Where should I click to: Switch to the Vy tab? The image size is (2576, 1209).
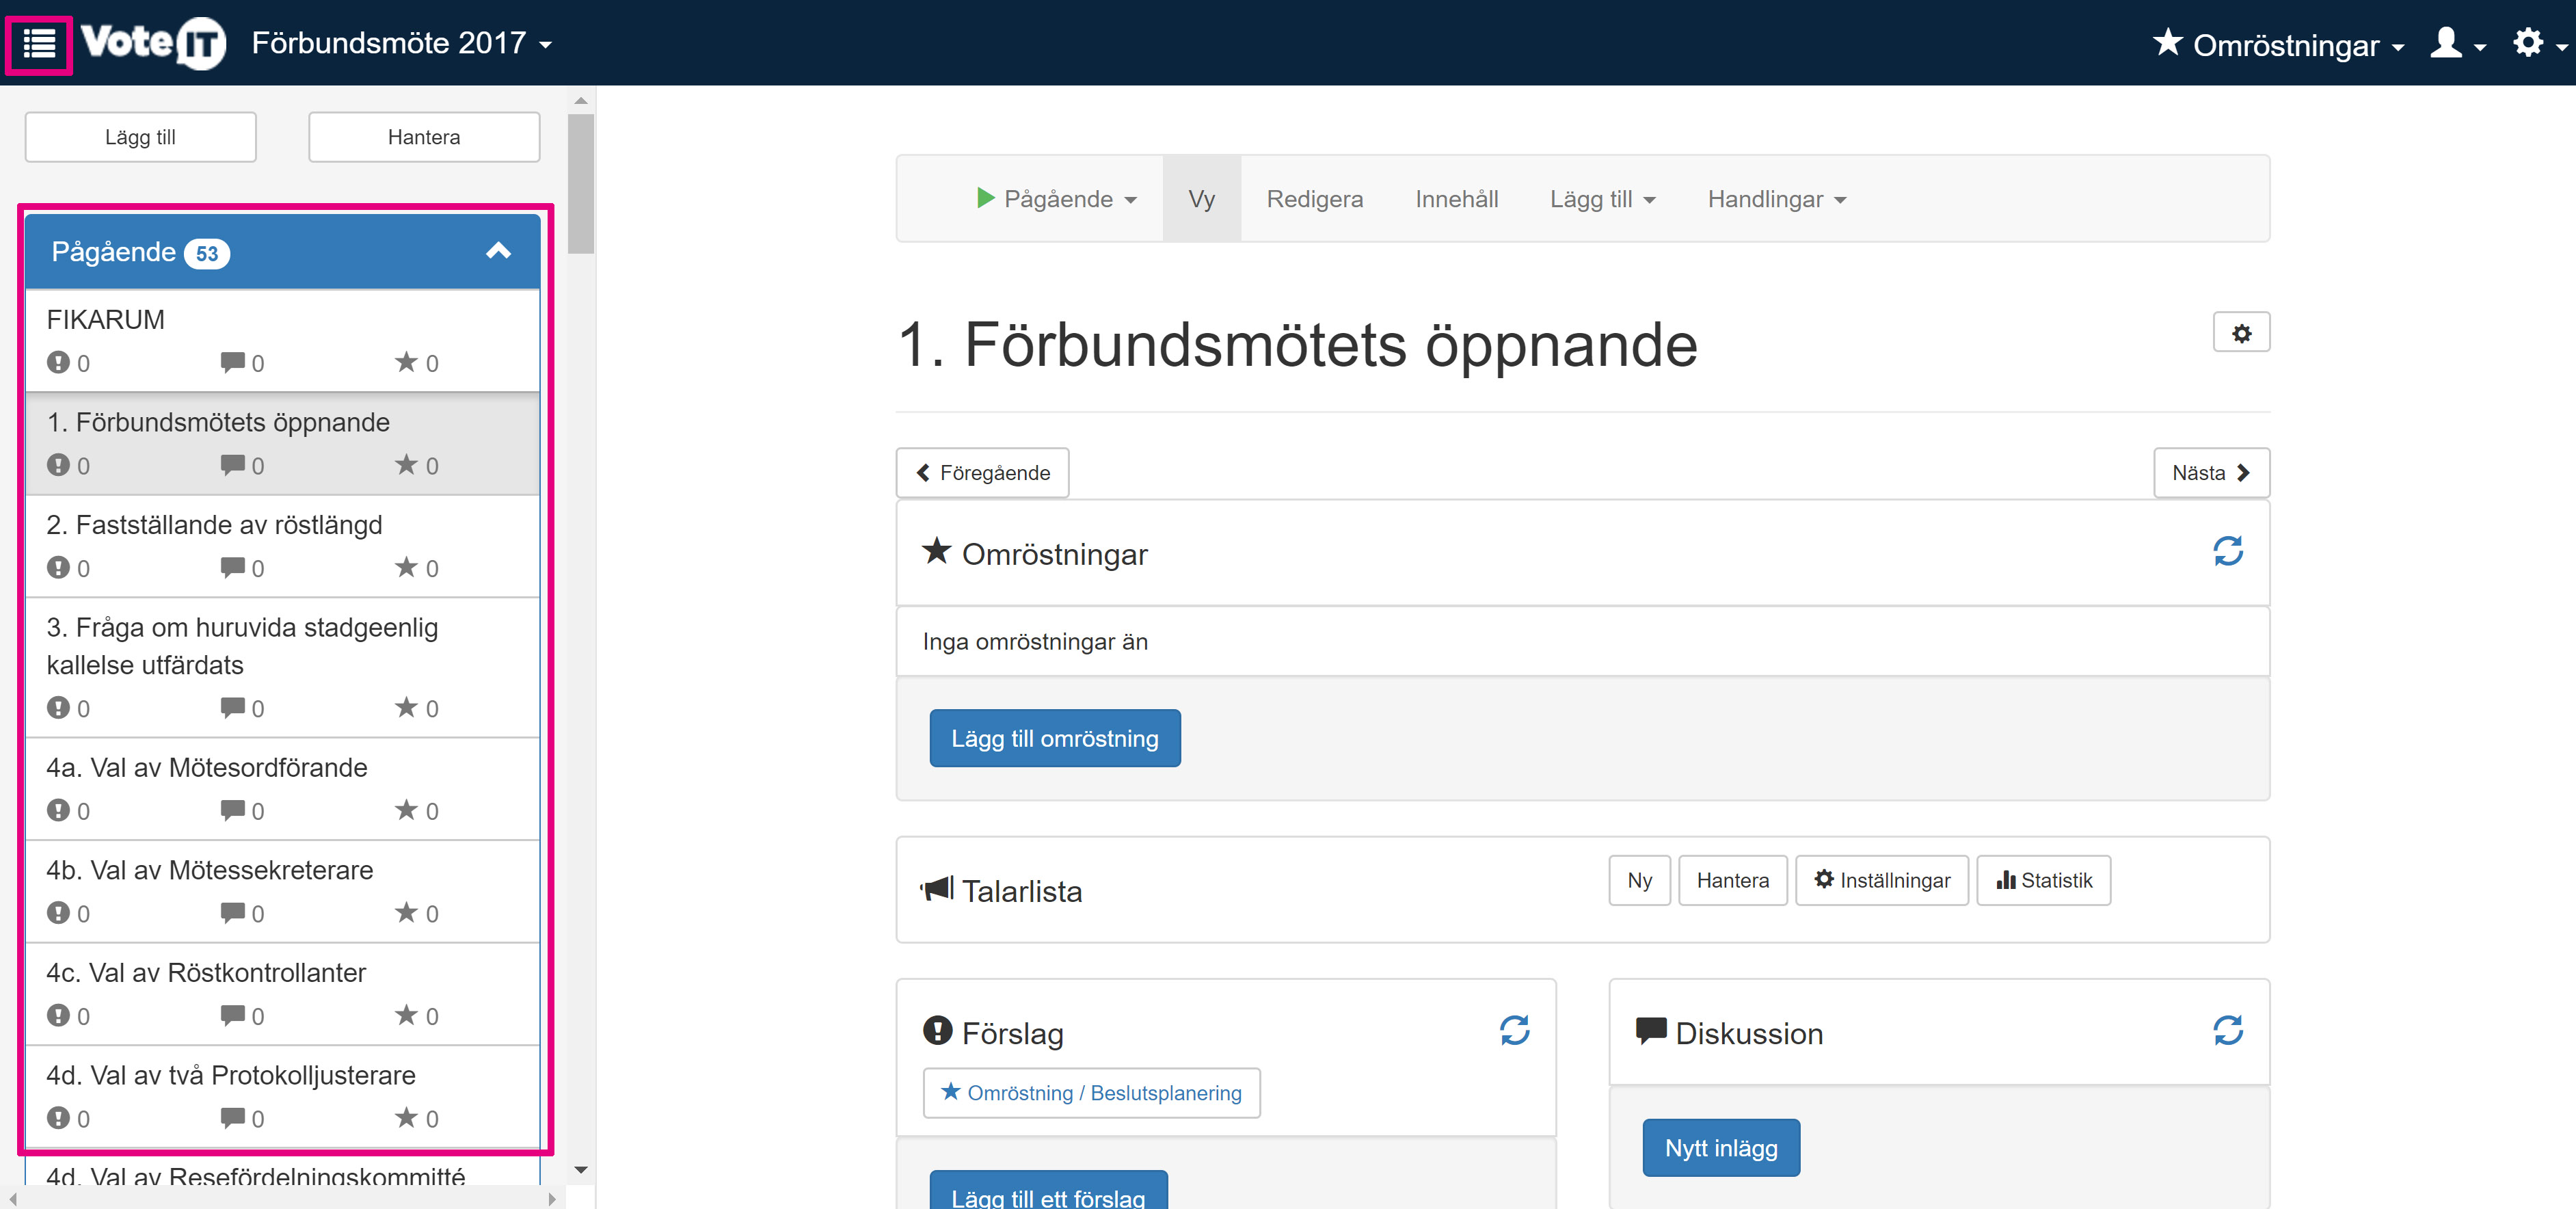click(x=1201, y=199)
